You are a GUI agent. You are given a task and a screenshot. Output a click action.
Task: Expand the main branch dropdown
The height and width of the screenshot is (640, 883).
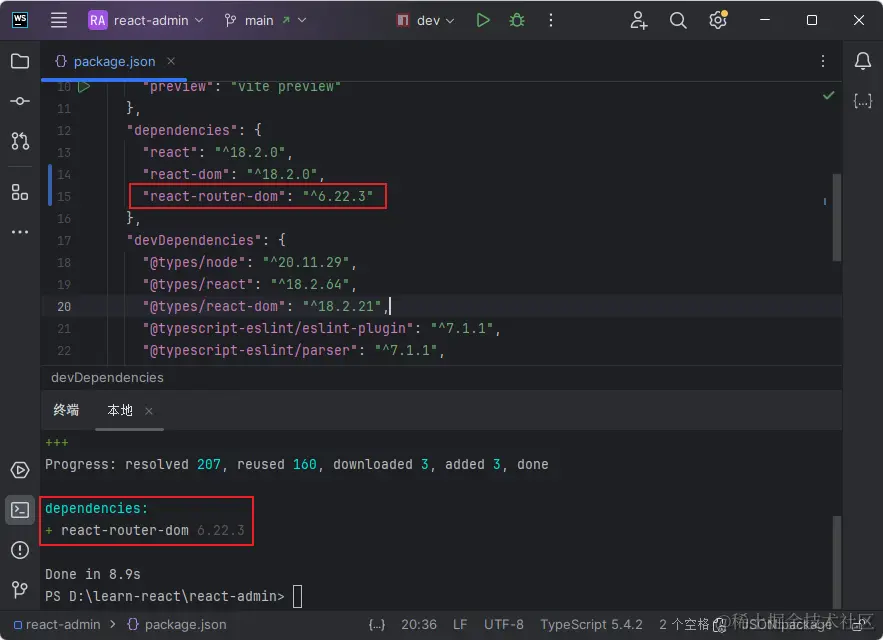(265, 20)
